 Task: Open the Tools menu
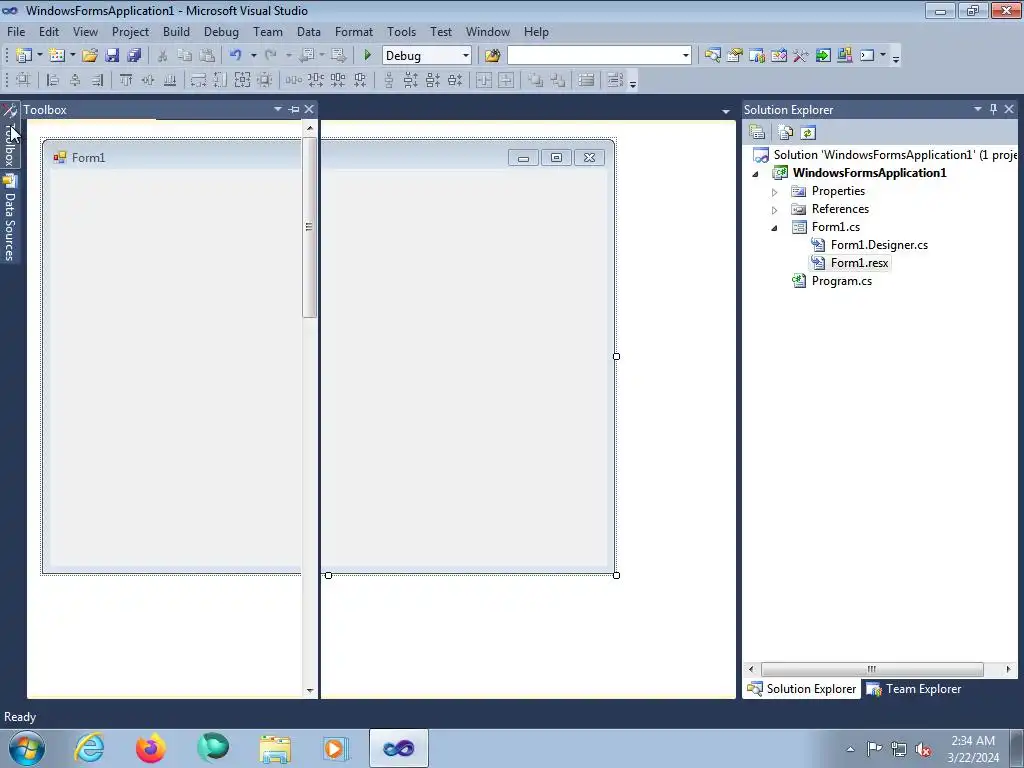click(x=401, y=31)
